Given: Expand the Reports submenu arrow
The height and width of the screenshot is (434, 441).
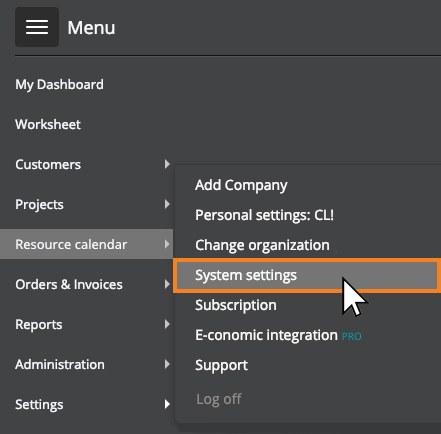Looking at the screenshot, I should coord(167,324).
